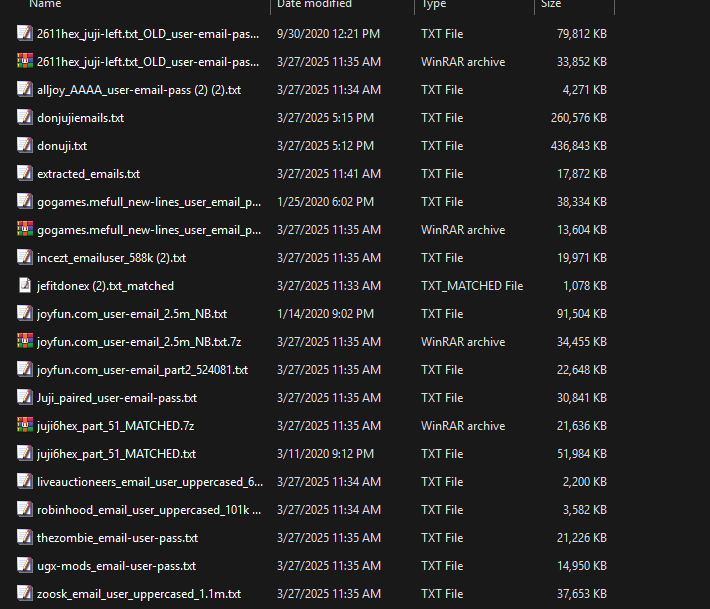710x609 pixels.
Task: Click the juji6hex_part_51_MATCHED.7z WinRAR icon
Action: coord(24,425)
